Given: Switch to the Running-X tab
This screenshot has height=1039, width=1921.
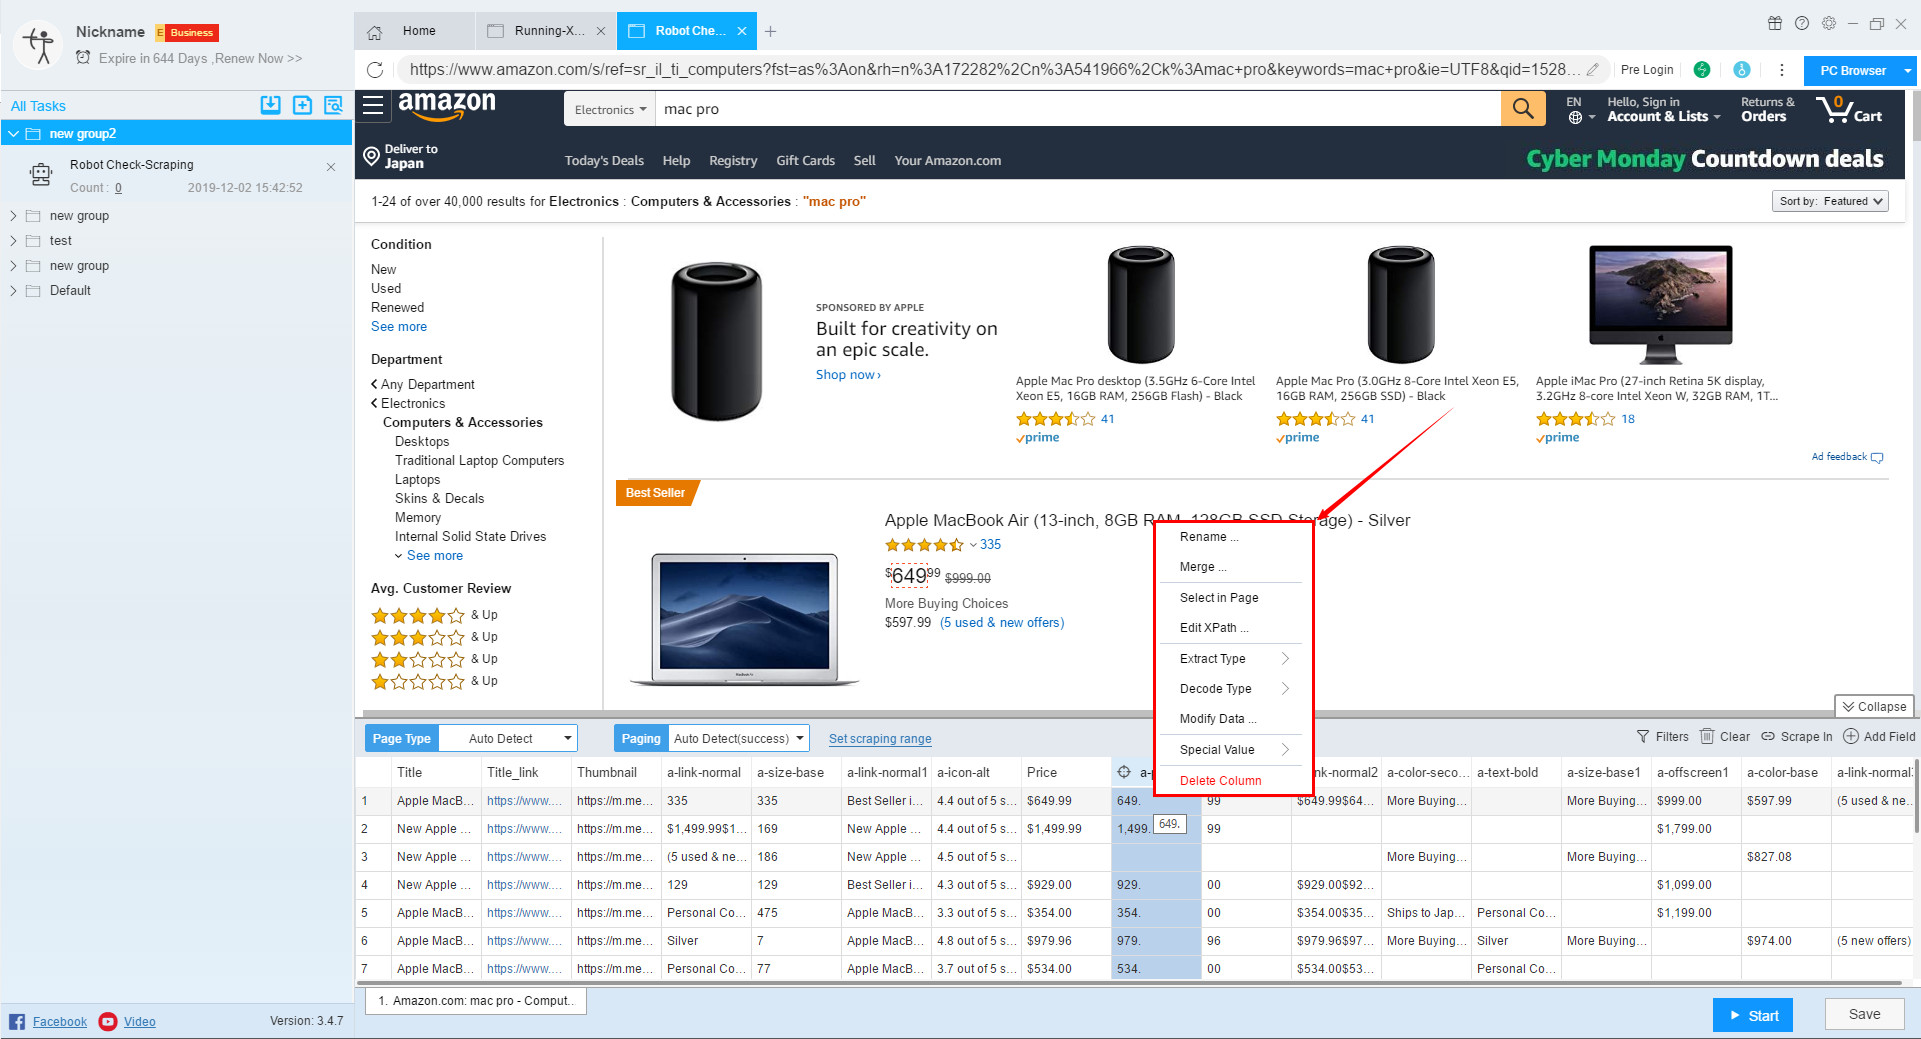Looking at the screenshot, I should point(547,31).
